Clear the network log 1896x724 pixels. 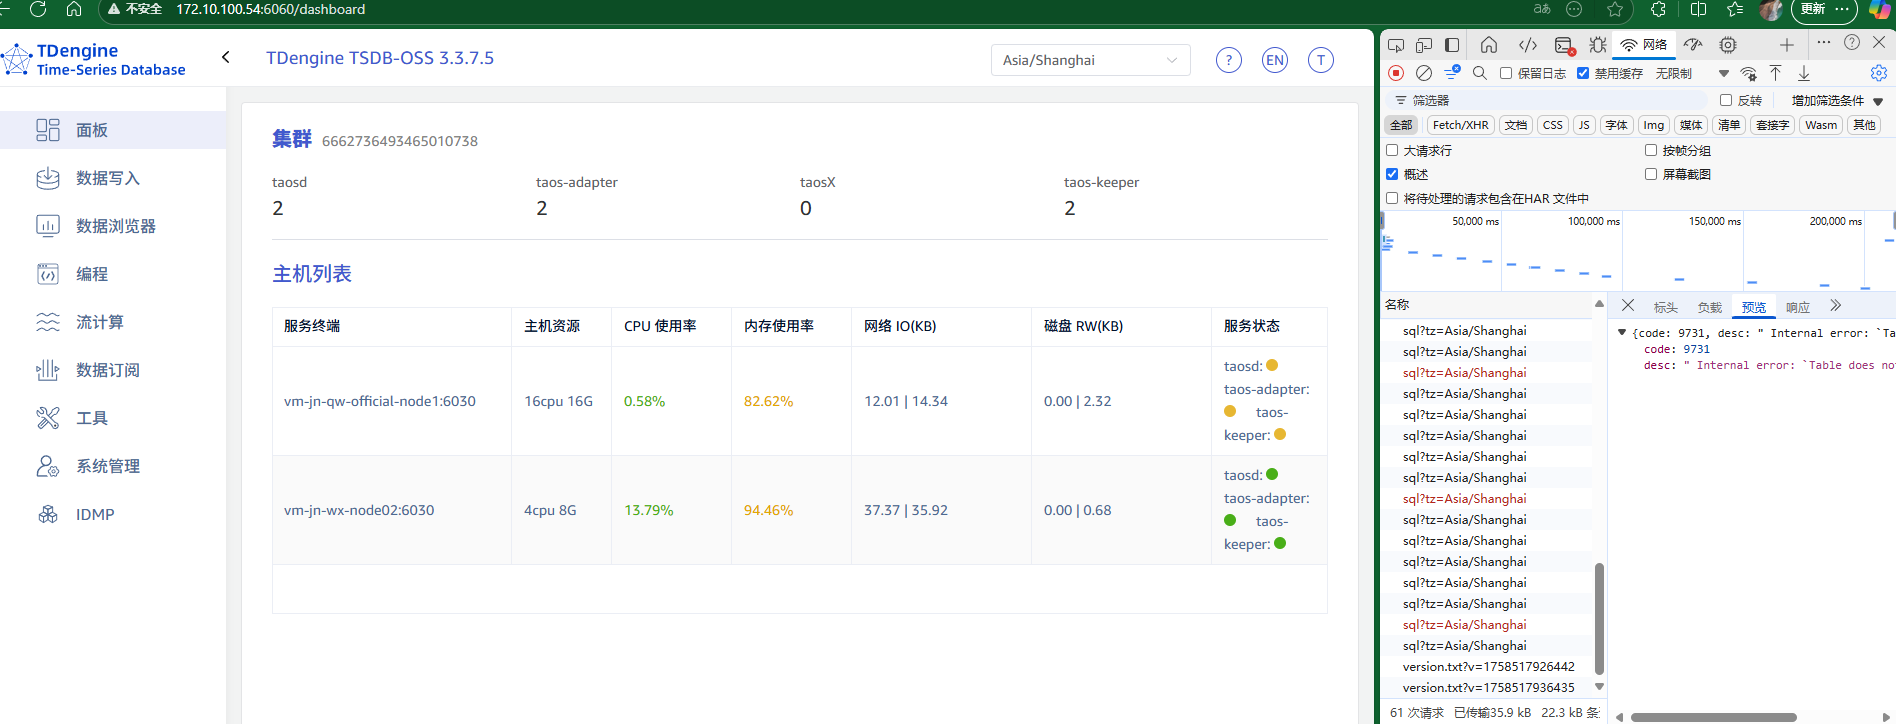tap(1424, 73)
